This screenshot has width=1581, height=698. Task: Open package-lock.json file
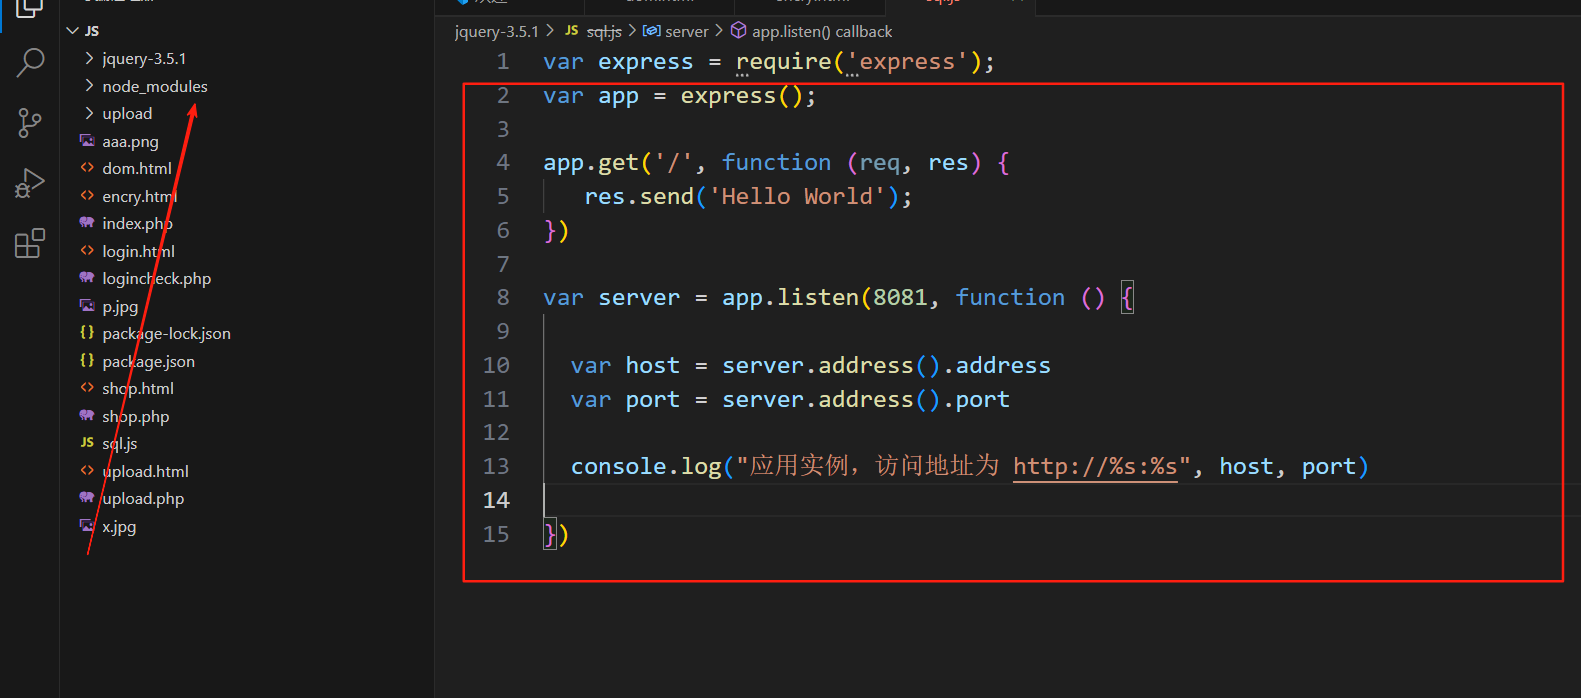(166, 334)
